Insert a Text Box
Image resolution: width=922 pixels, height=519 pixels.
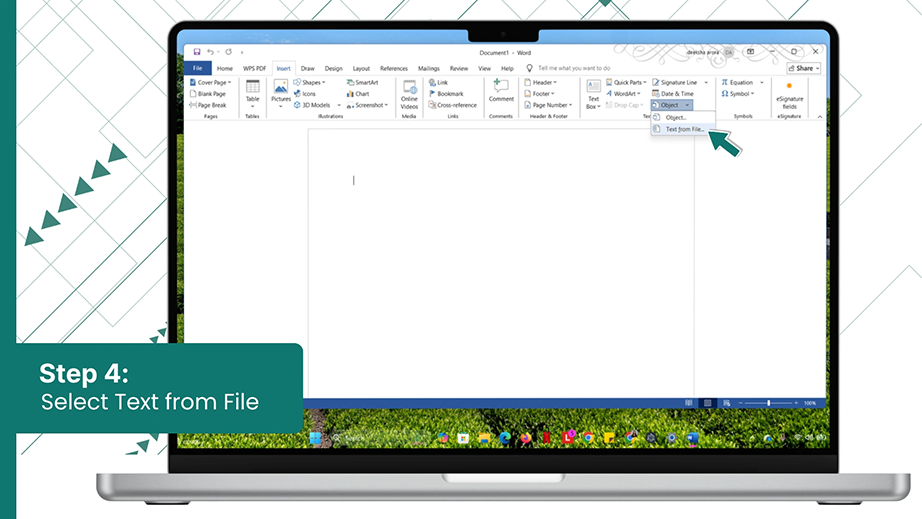click(593, 95)
